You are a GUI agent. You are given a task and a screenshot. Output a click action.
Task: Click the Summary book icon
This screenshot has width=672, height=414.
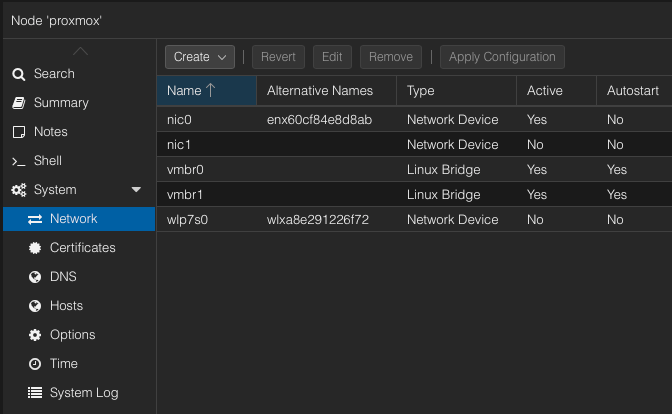coord(18,103)
